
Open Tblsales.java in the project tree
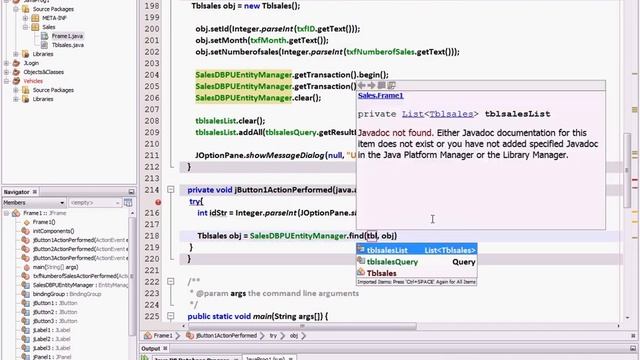click(x=68, y=45)
